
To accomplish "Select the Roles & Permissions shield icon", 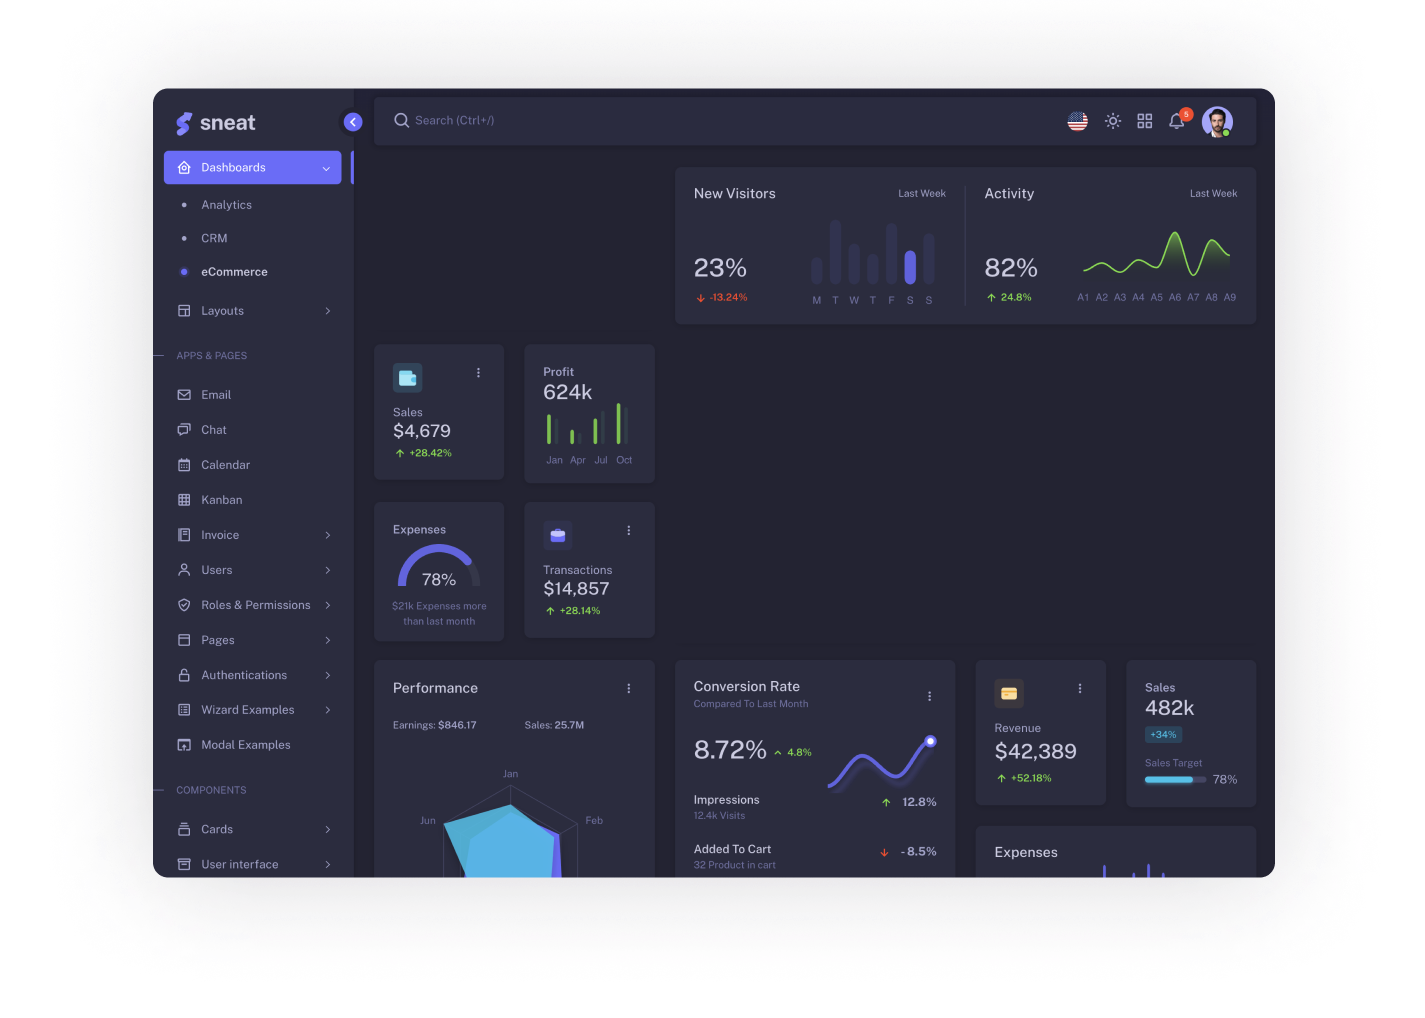I will [x=186, y=604].
